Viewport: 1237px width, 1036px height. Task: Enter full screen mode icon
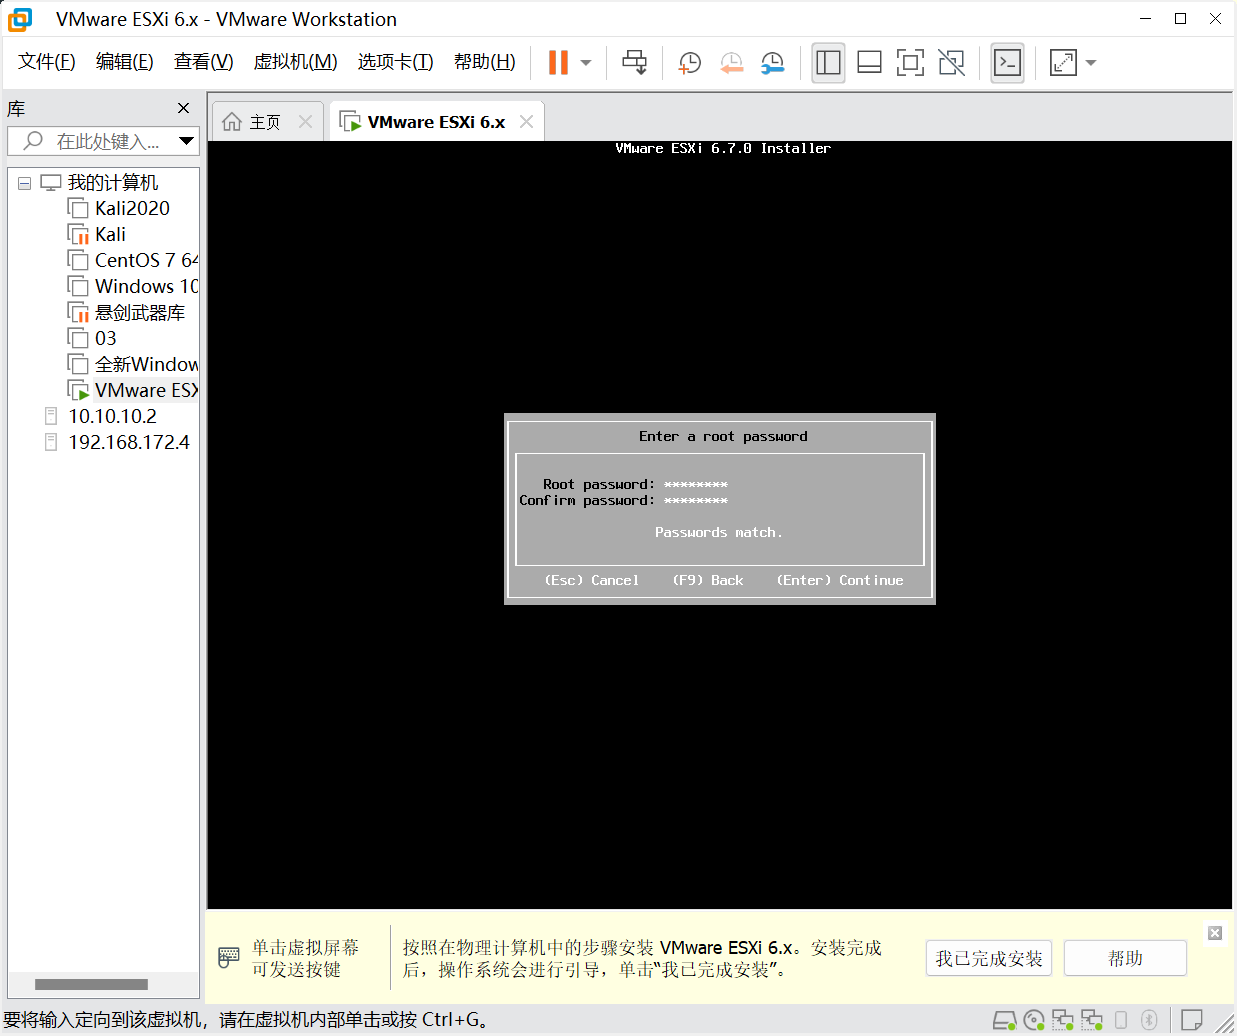point(910,63)
